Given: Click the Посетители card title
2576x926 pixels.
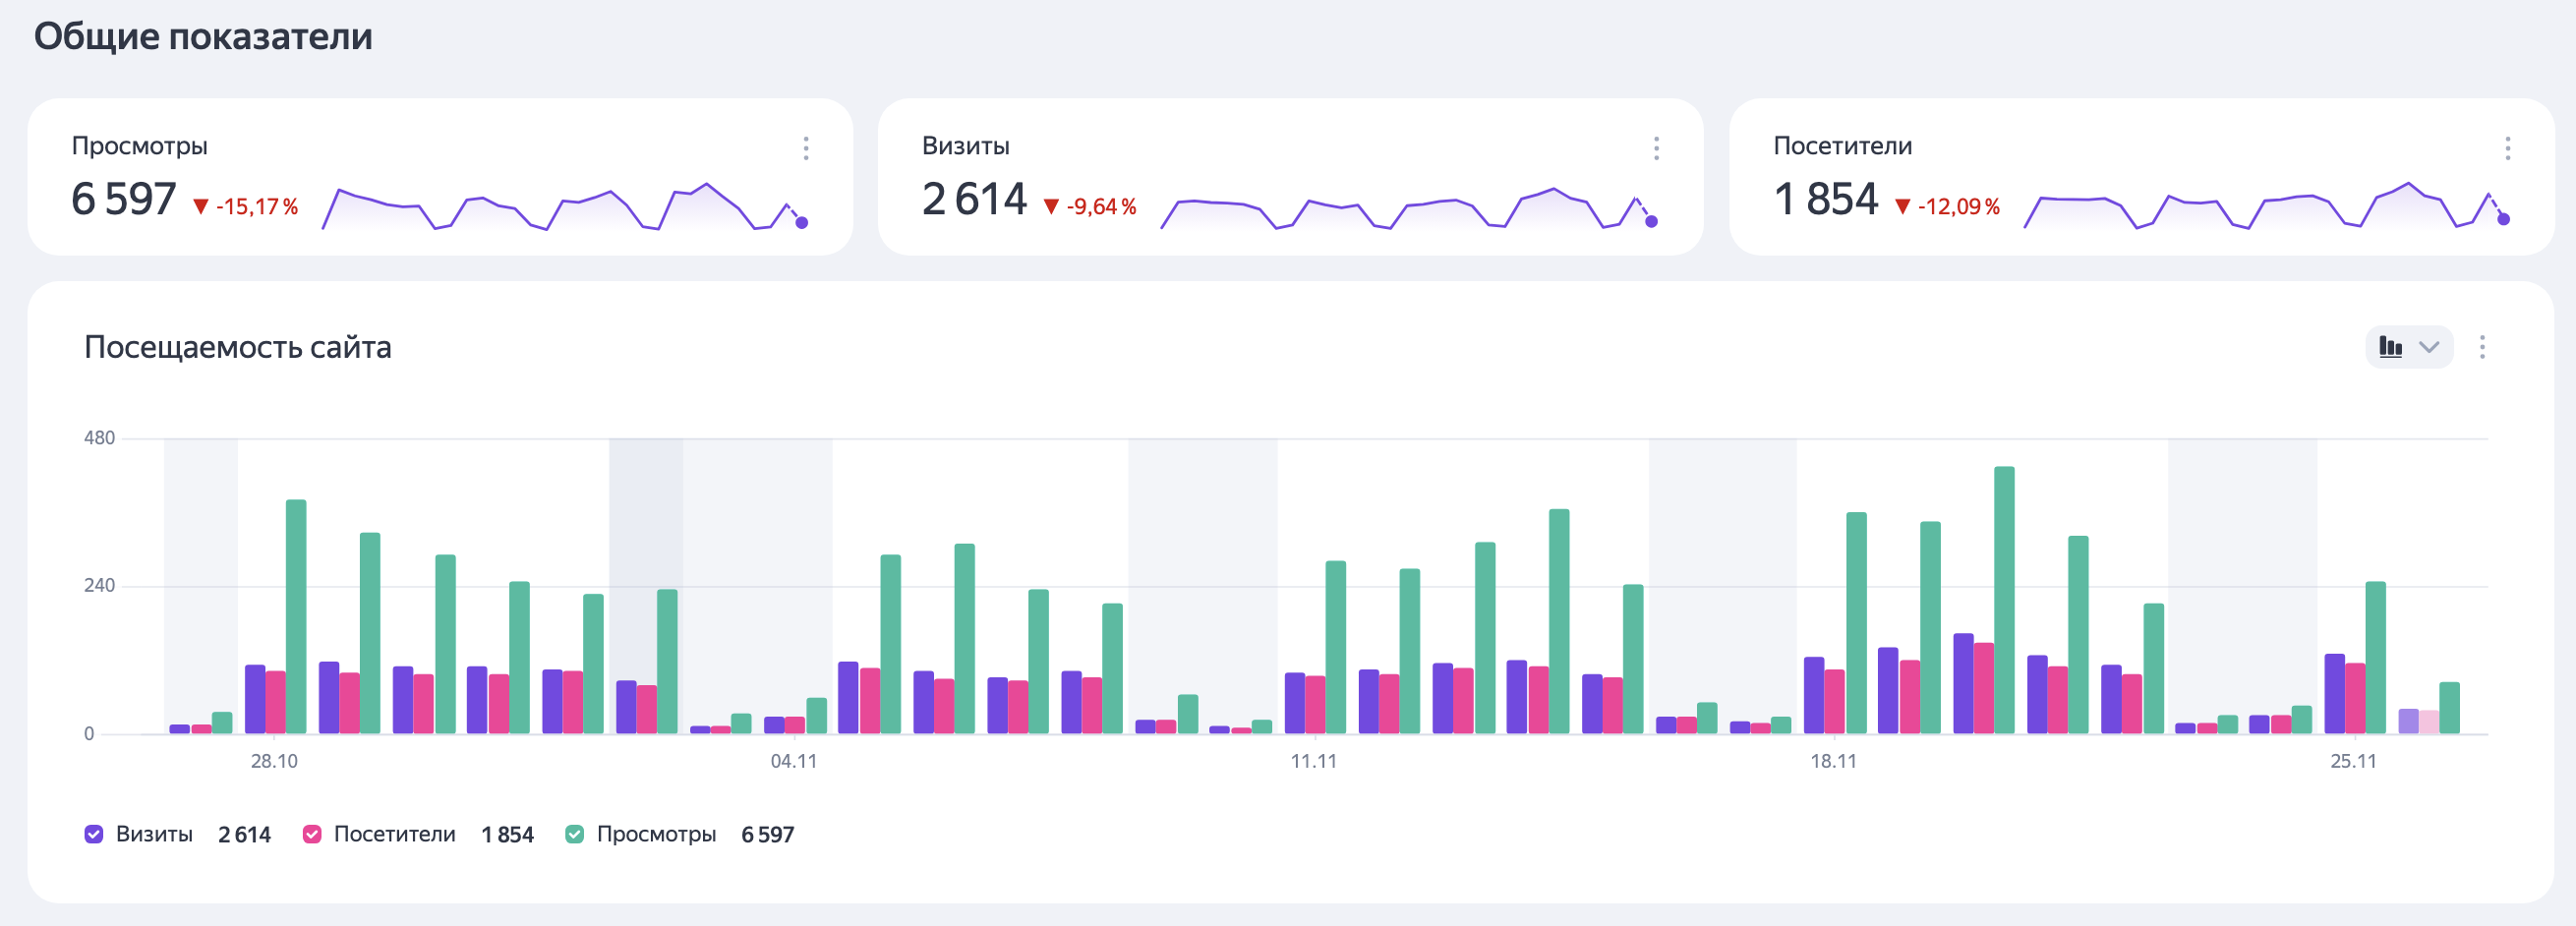Looking at the screenshot, I should pos(1842,146).
